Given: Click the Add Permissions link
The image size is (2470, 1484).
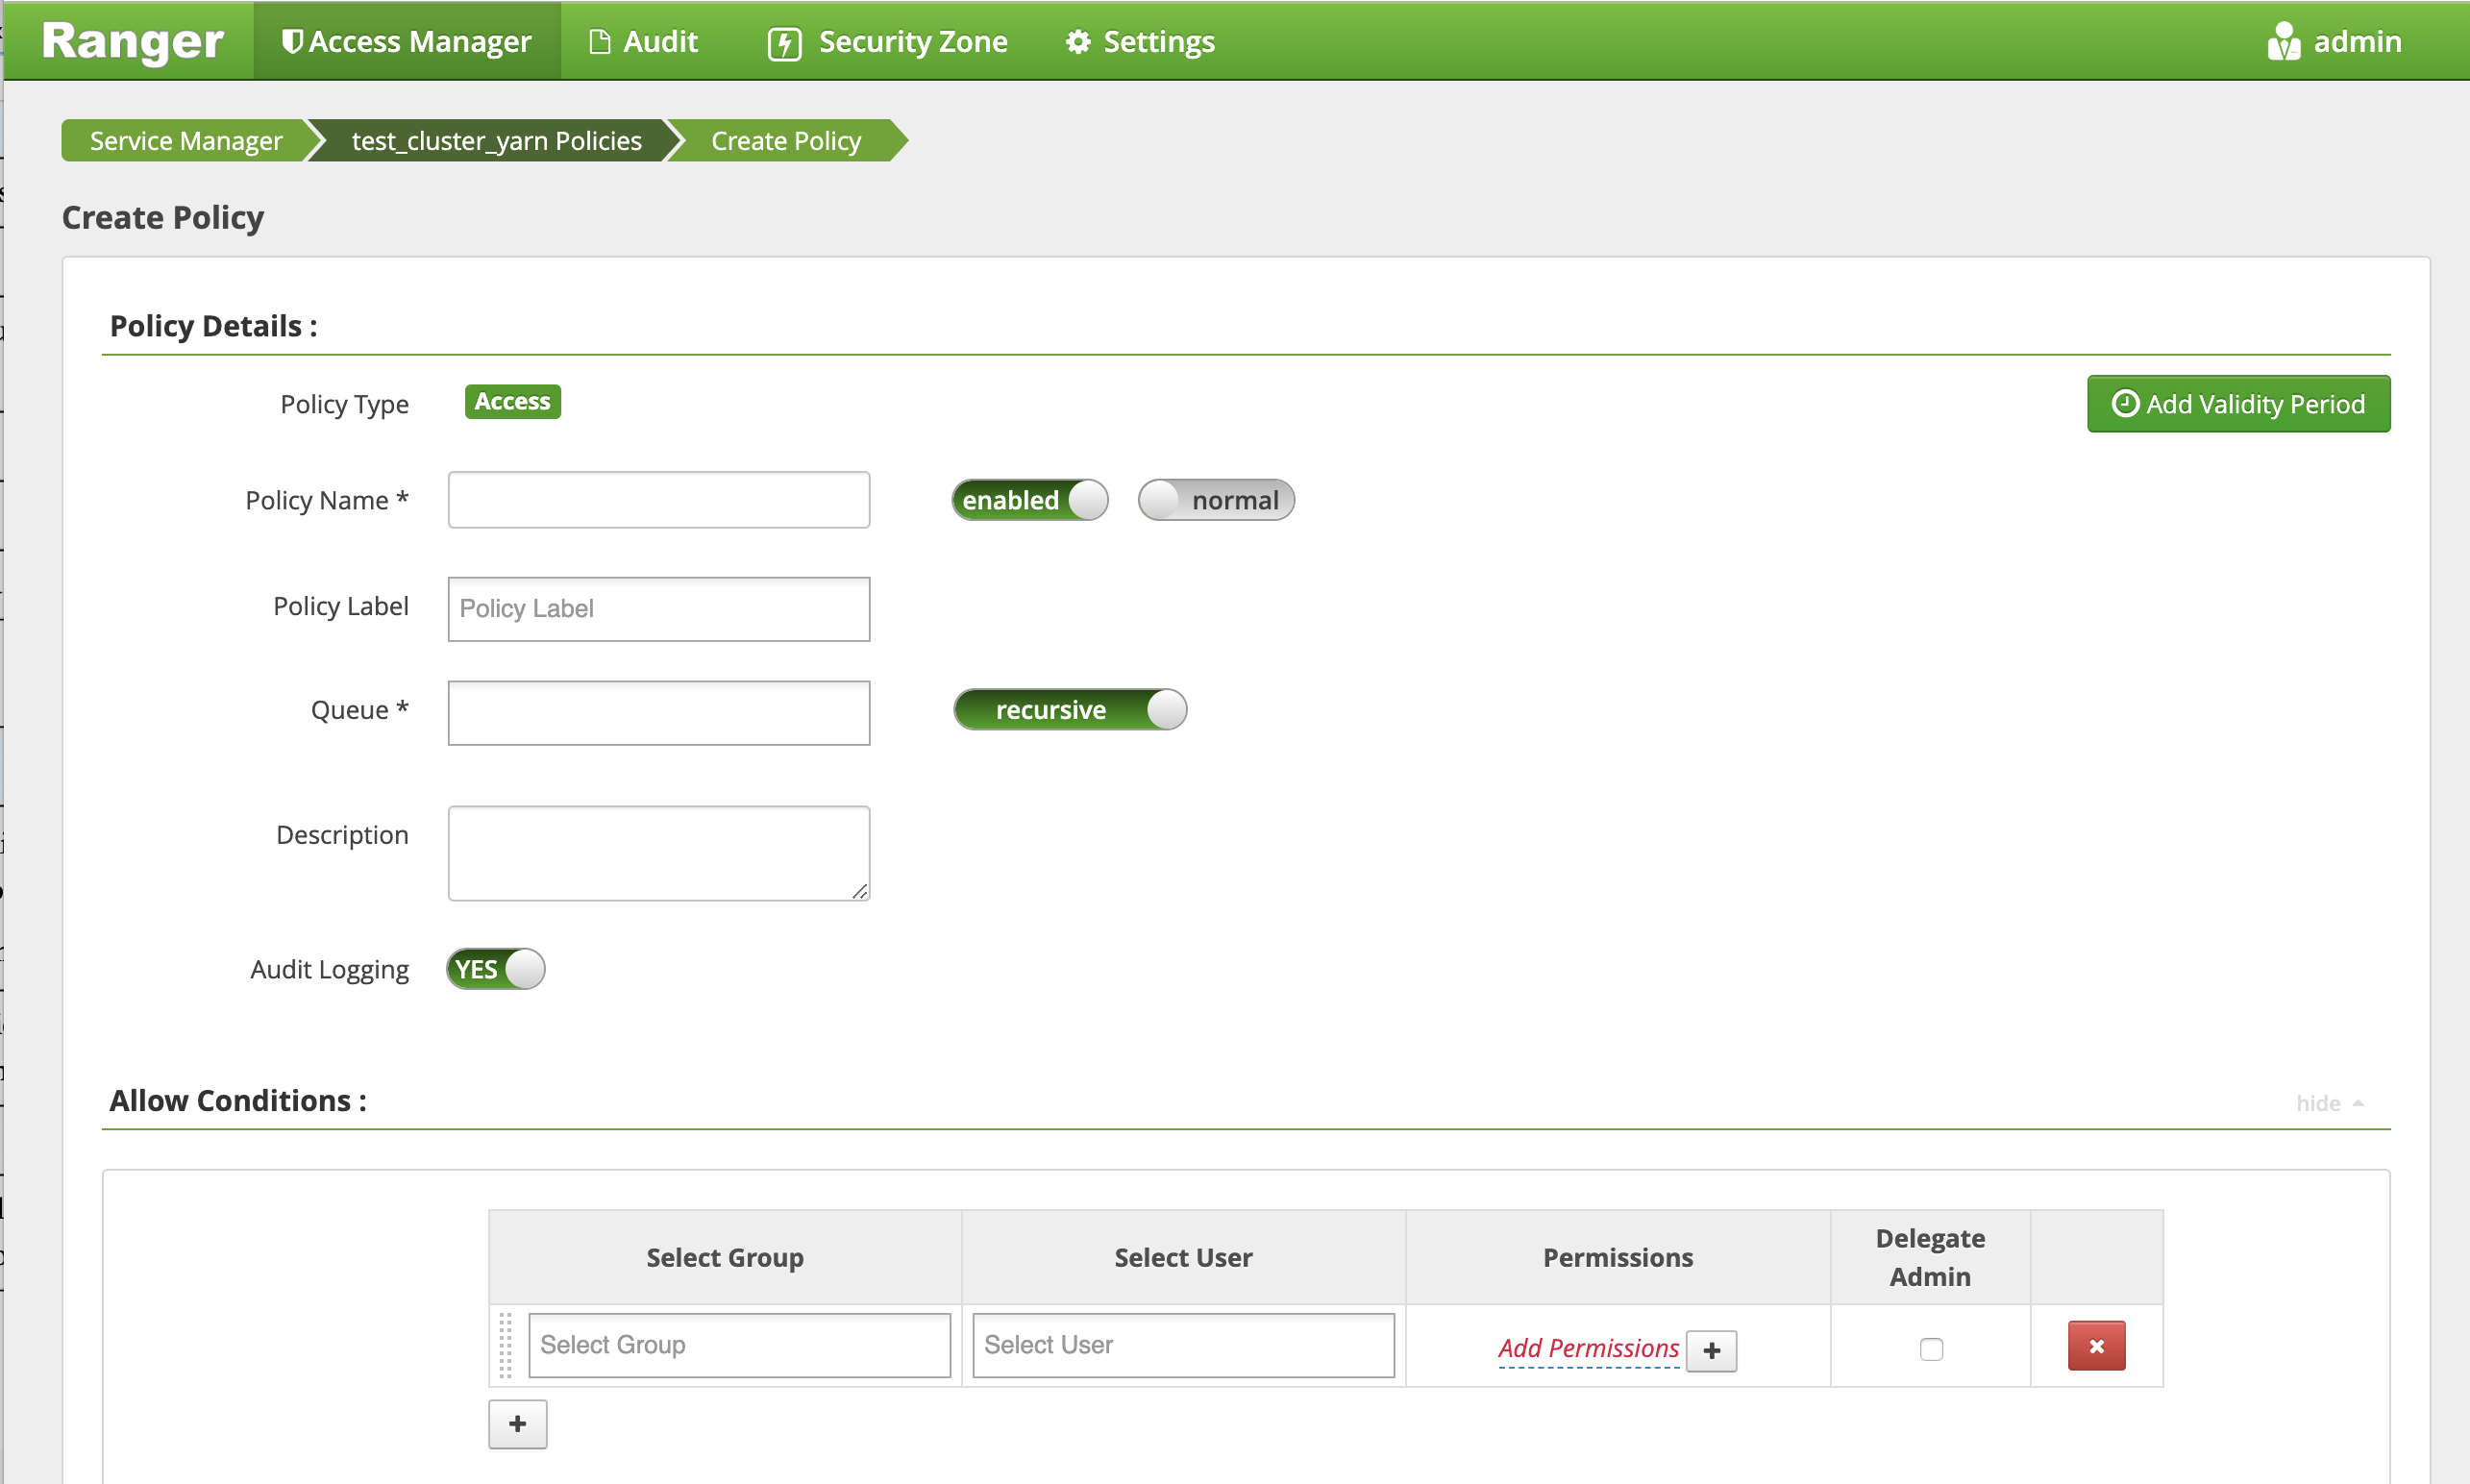Looking at the screenshot, I should point(1588,1348).
